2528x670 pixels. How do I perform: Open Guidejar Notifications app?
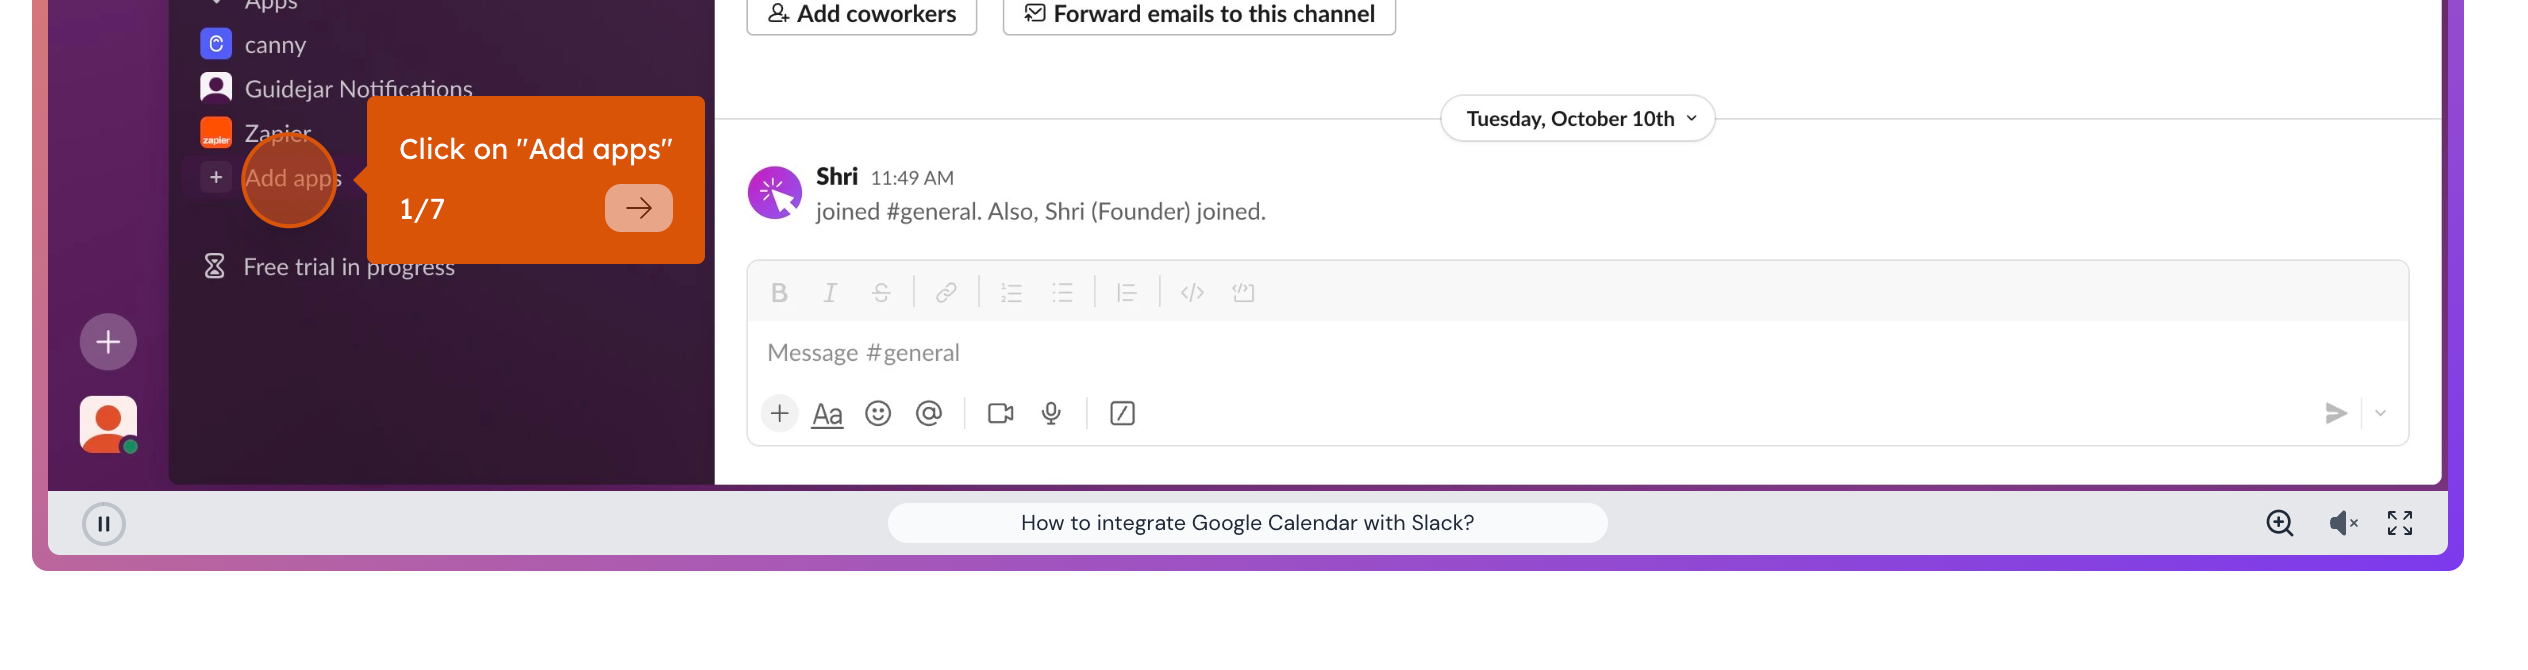336,89
